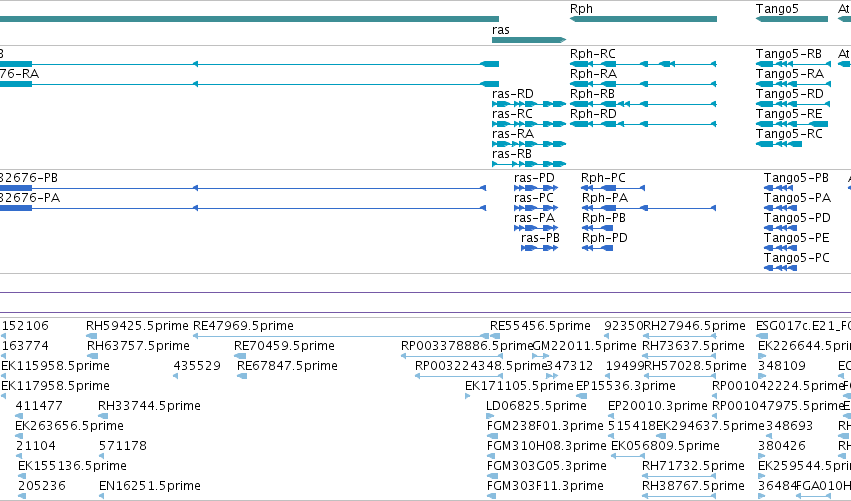Select EST RH57028.5prime

(x=695, y=366)
